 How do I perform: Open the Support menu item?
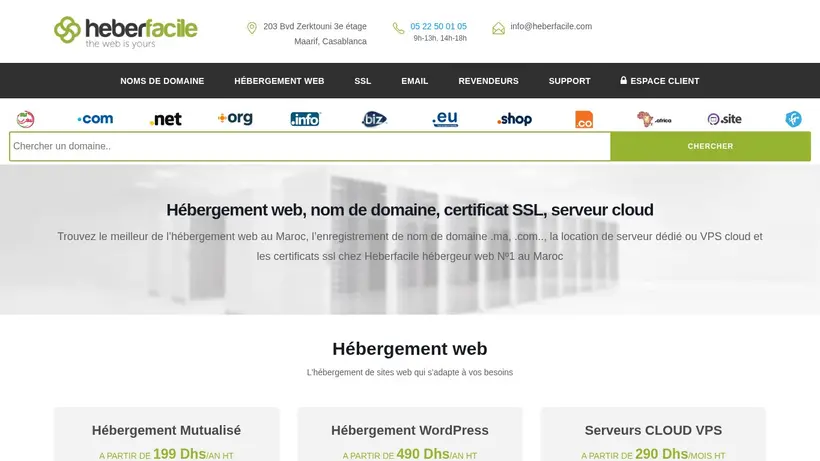[x=570, y=81]
